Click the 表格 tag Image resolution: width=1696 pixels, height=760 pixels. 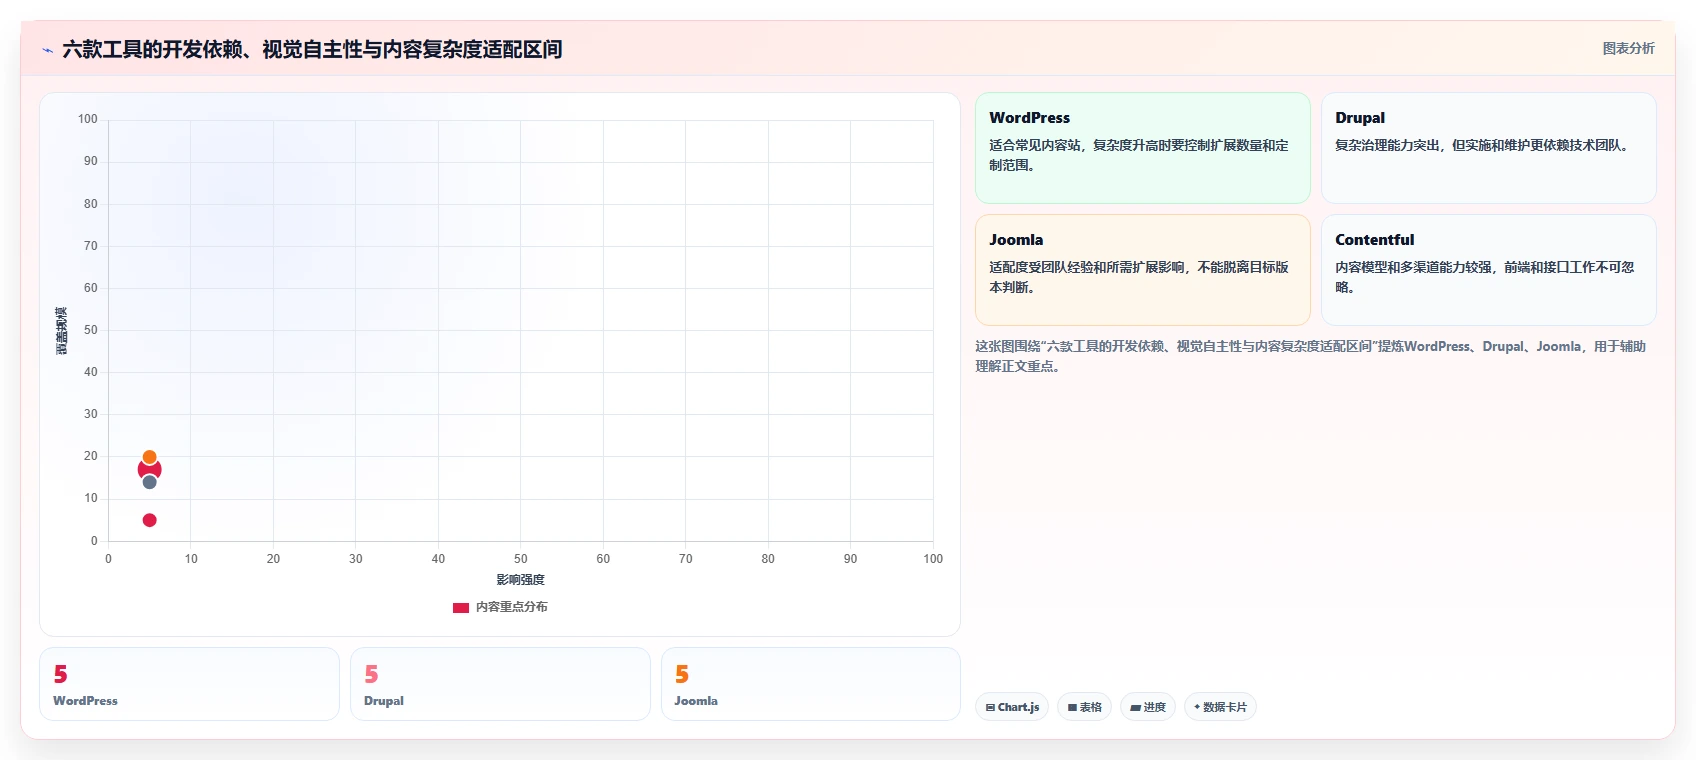pyautogui.click(x=1084, y=707)
